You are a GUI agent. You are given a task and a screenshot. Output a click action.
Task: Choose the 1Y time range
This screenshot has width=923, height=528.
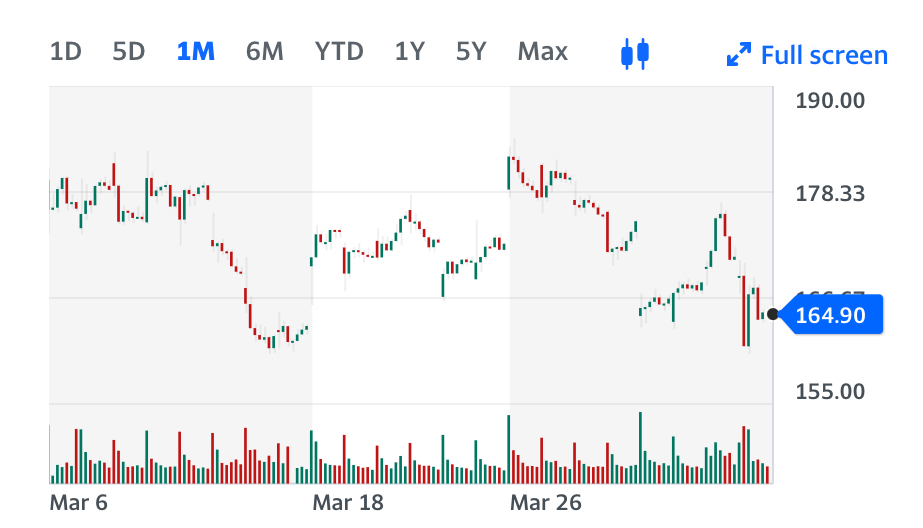[410, 52]
